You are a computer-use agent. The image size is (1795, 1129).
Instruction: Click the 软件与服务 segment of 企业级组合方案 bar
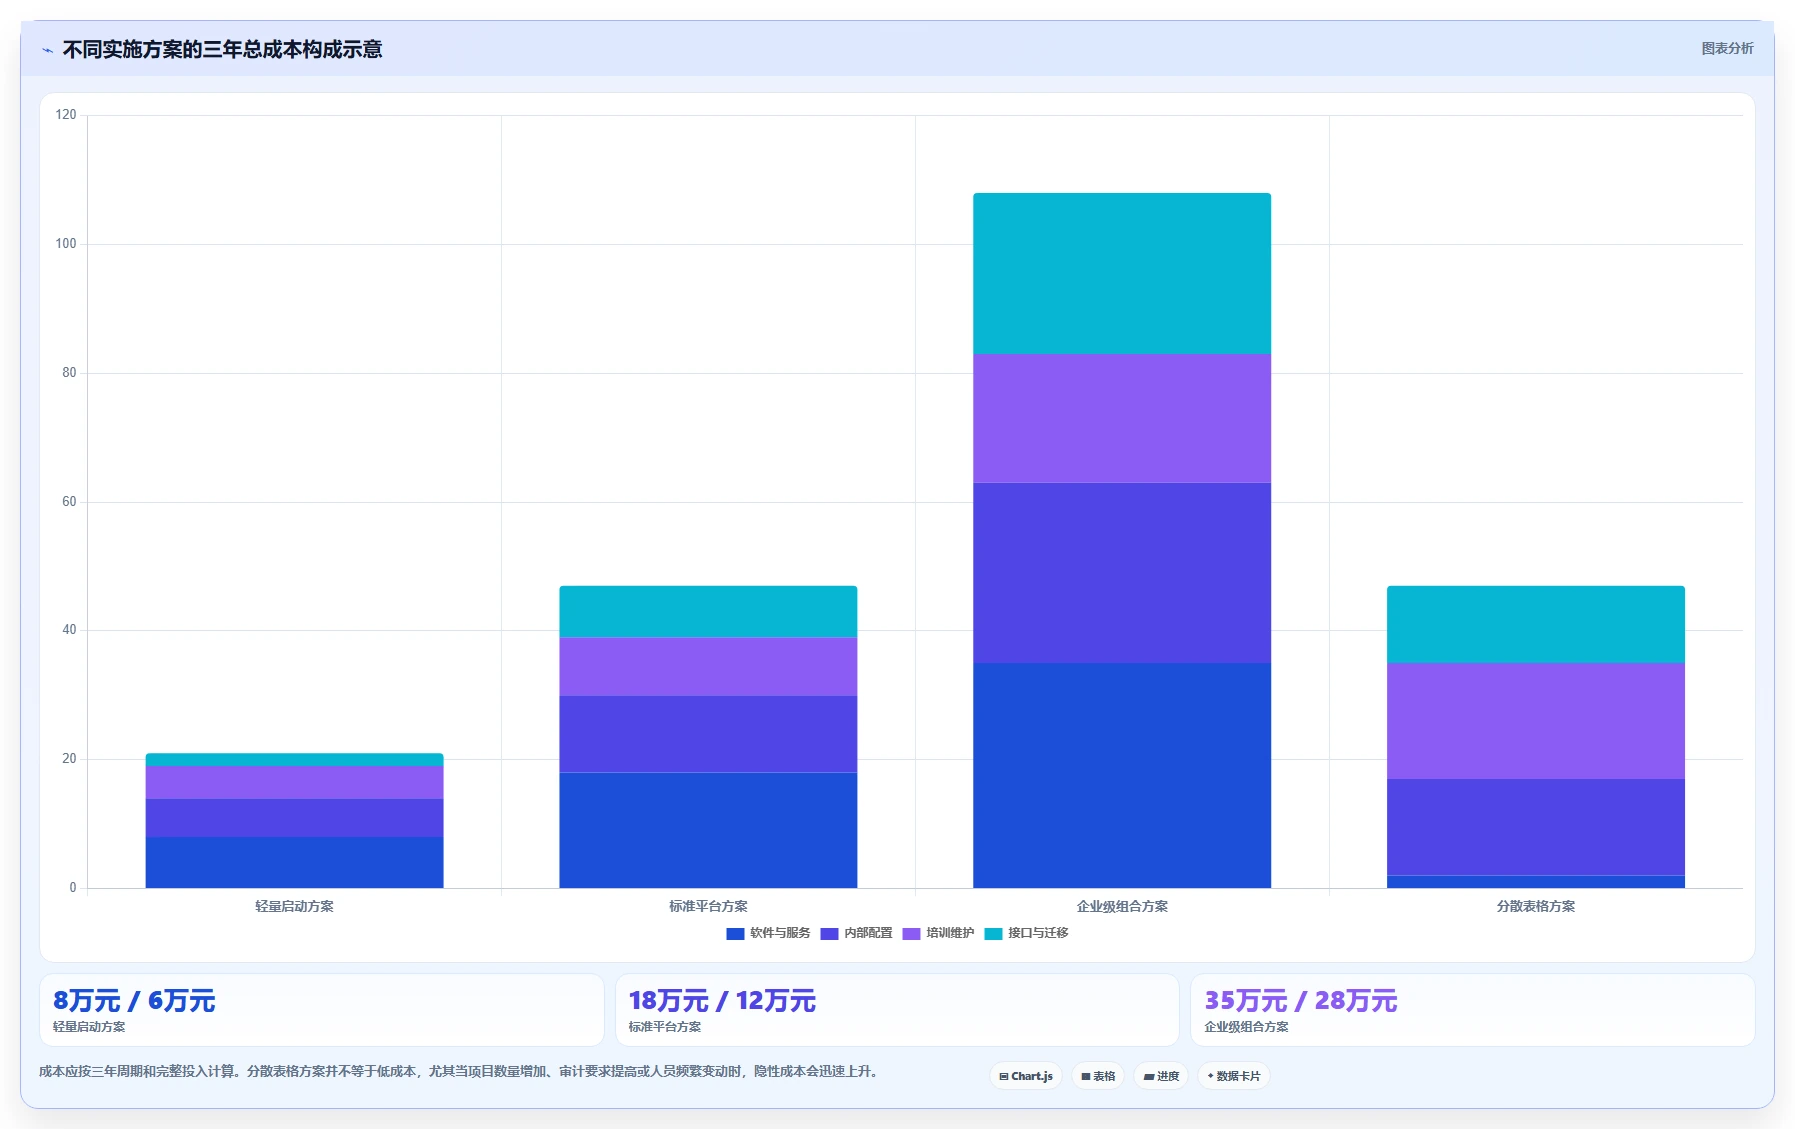pos(1122,775)
